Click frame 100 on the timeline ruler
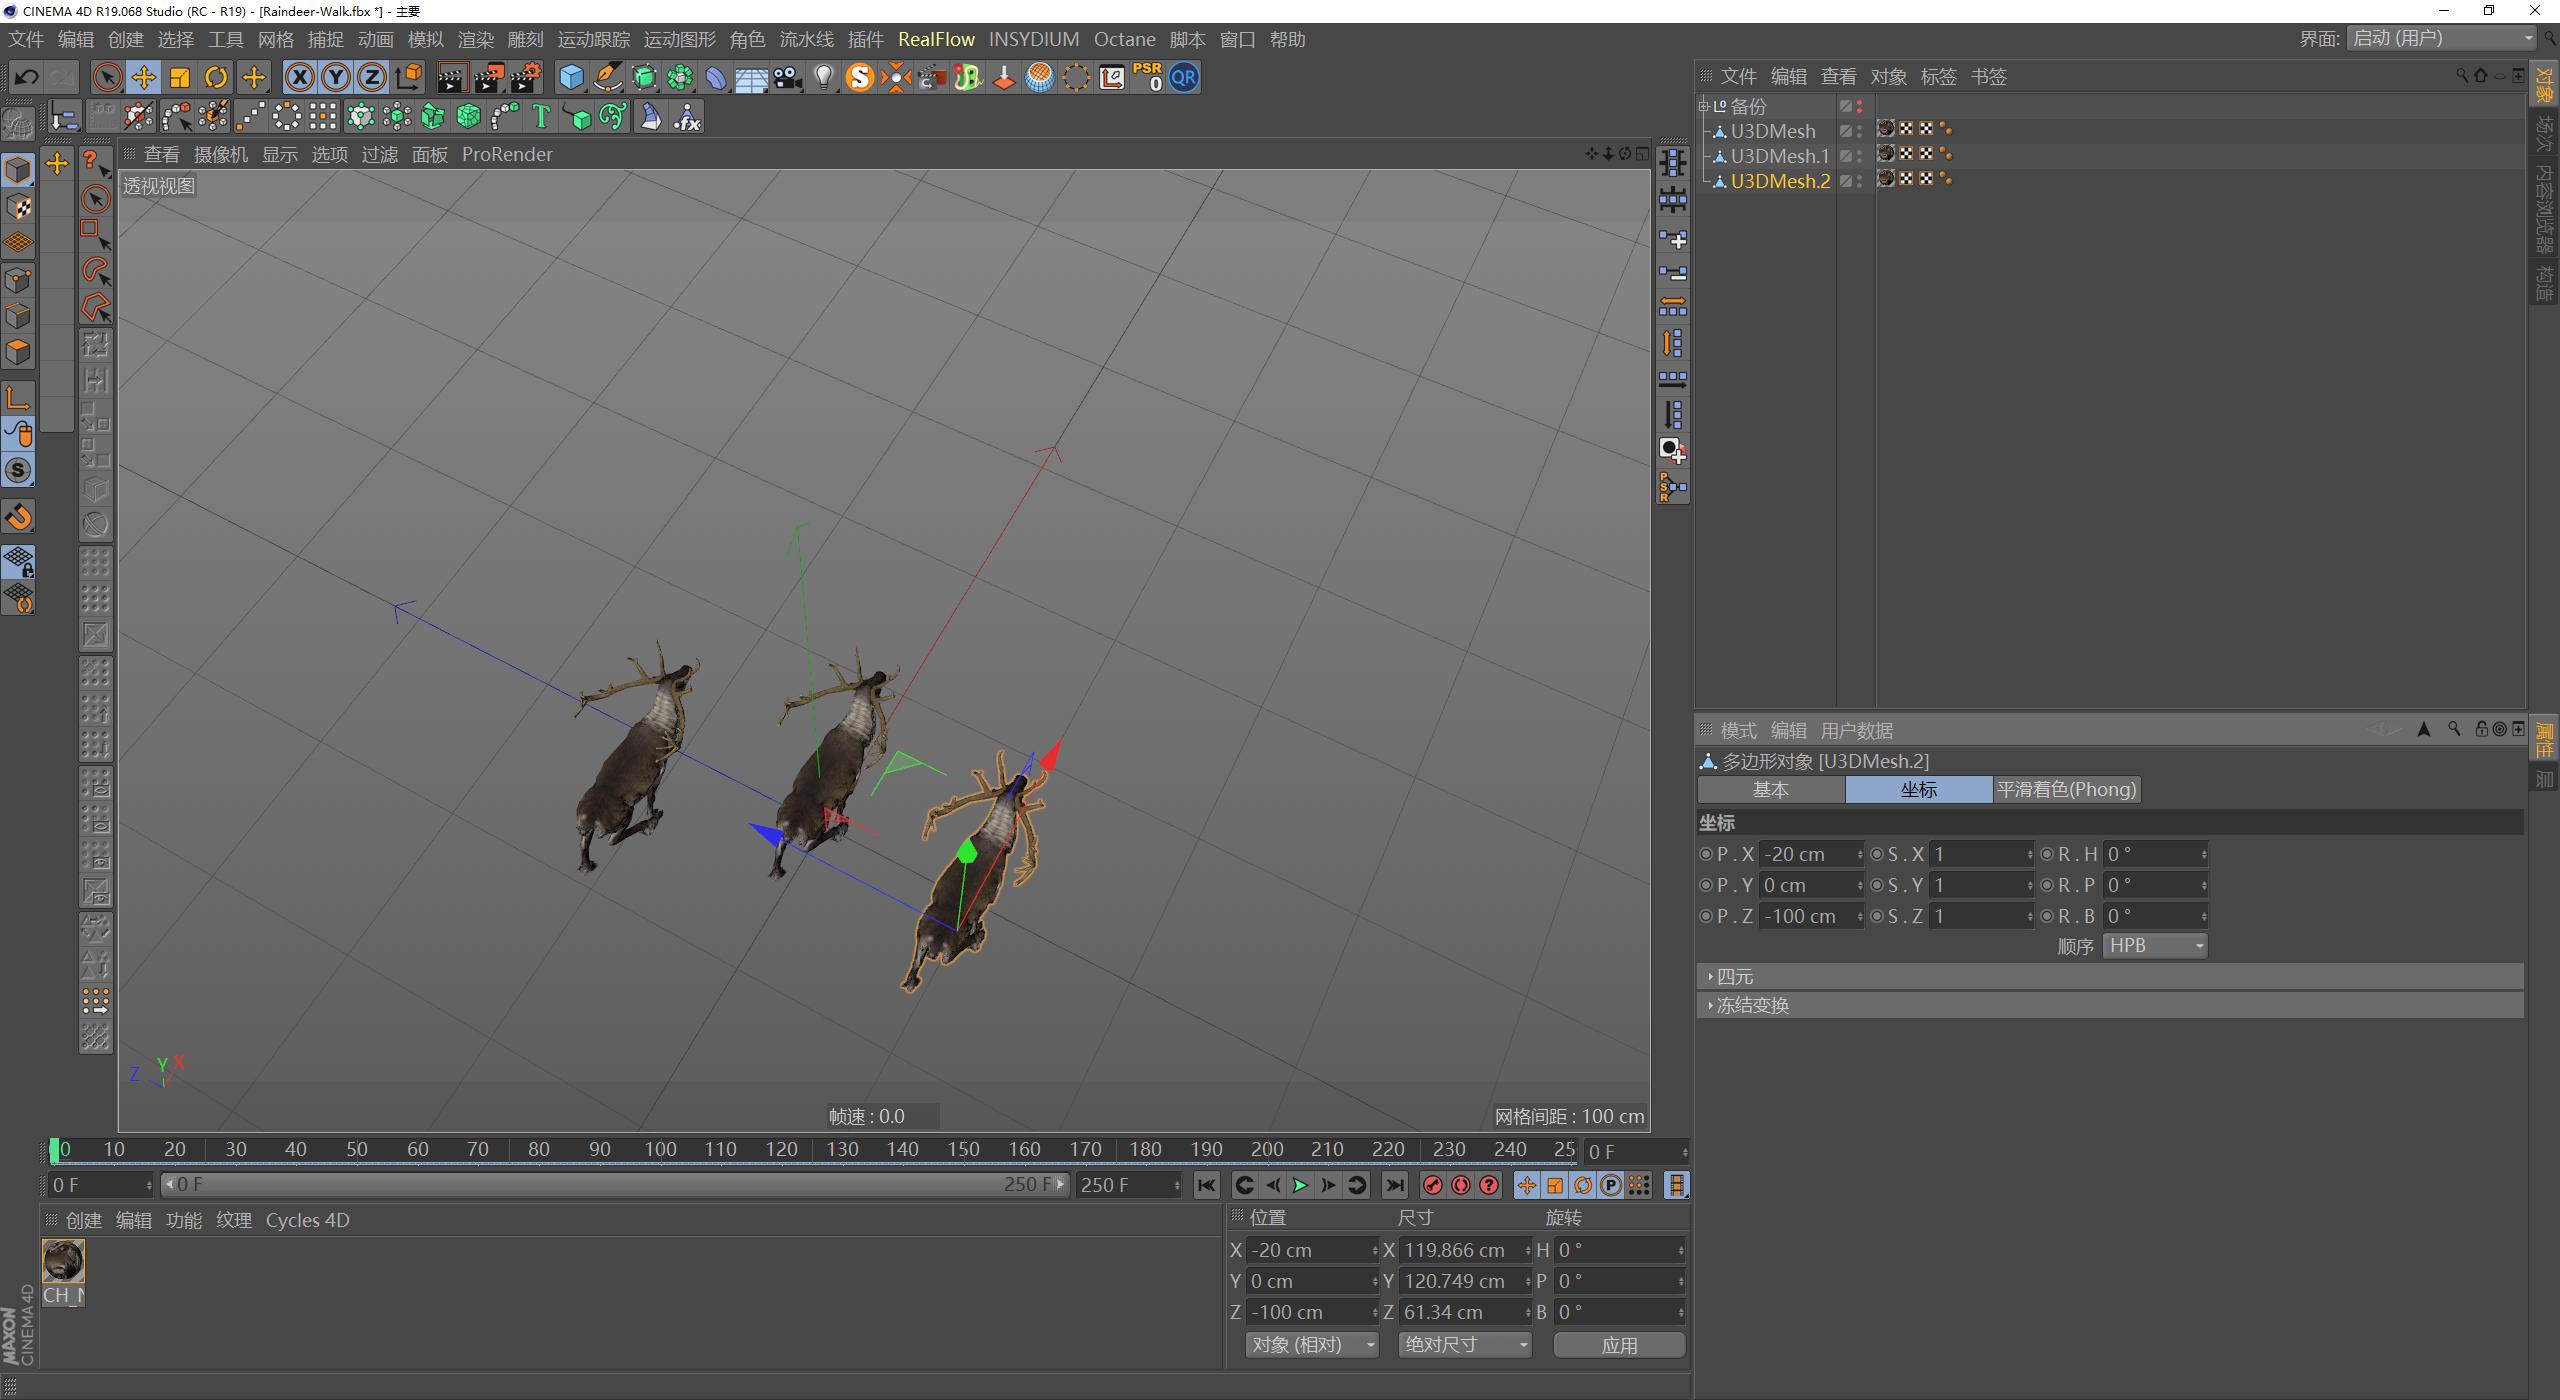 point(660,1150)
